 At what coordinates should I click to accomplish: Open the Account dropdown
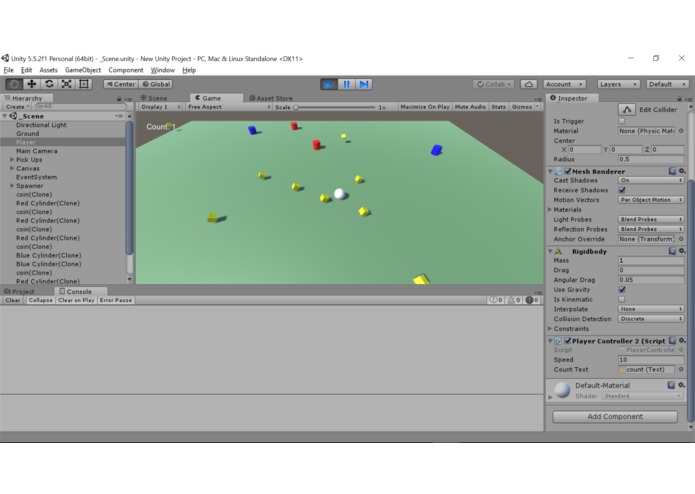[564, 84]
